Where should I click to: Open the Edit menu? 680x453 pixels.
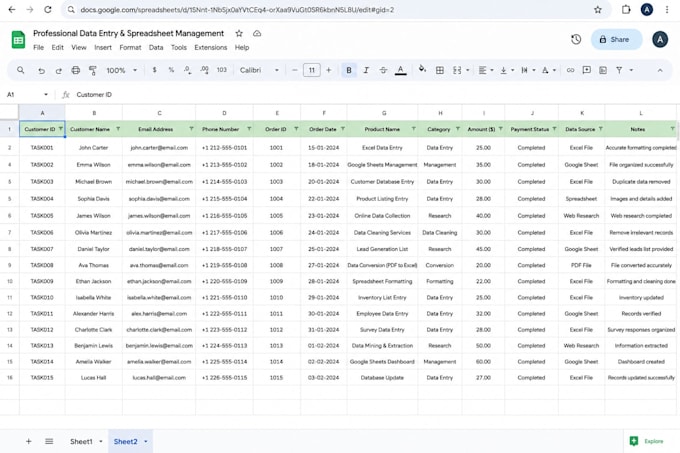click(57, 47)
